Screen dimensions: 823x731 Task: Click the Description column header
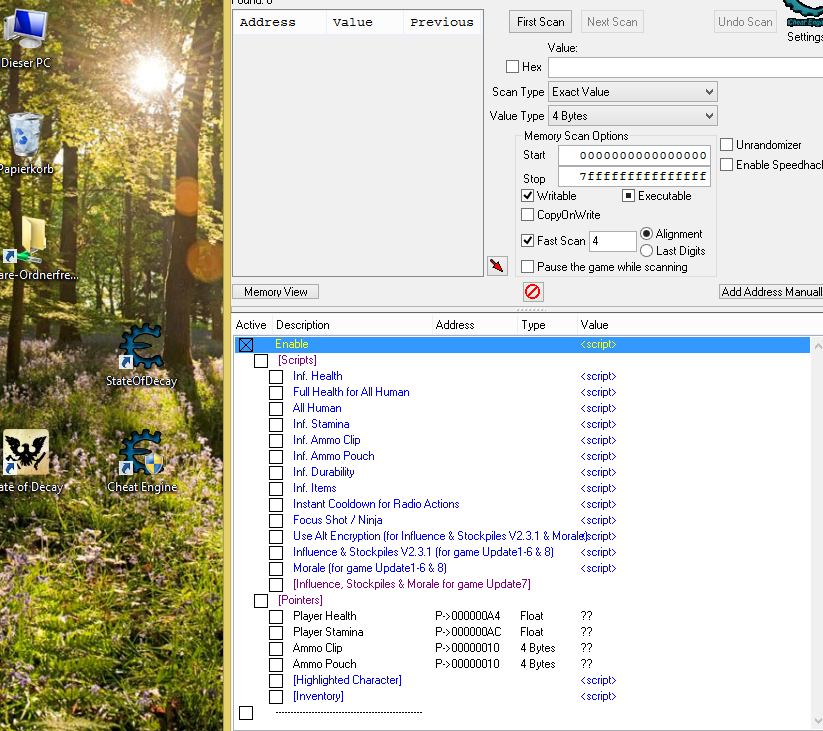[352, 325]
